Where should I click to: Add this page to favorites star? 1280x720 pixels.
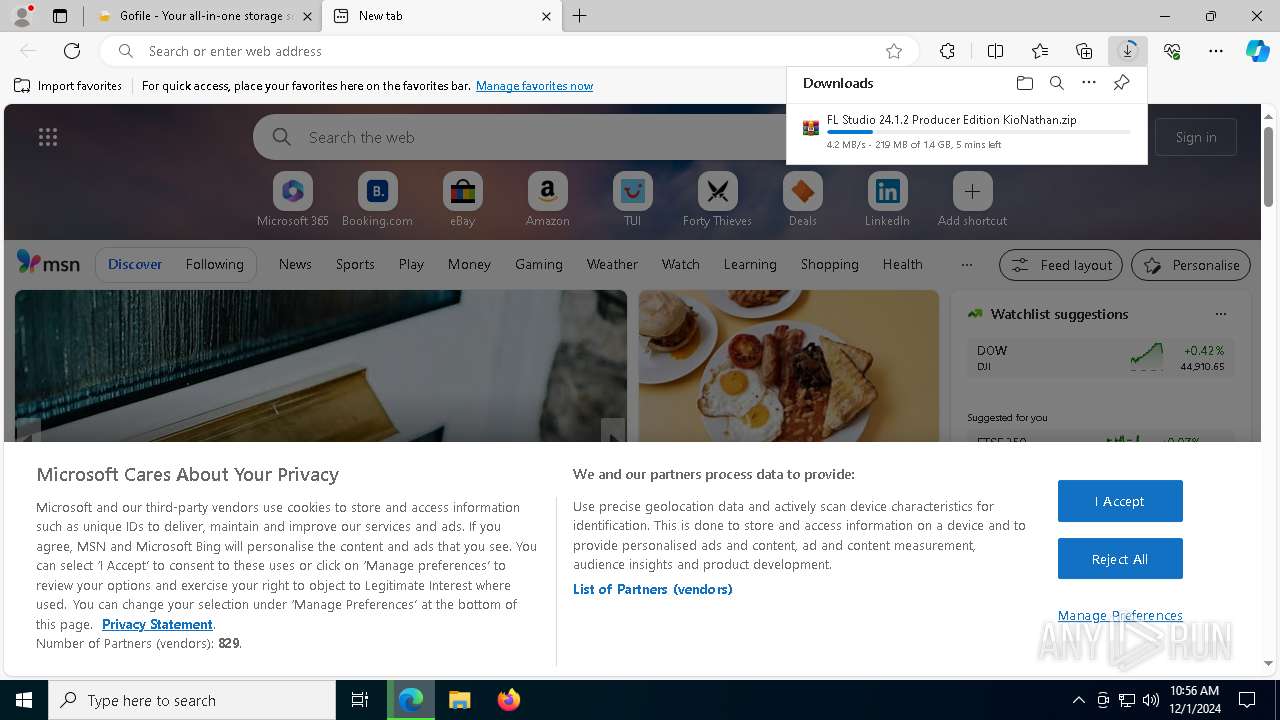[894, 51]
